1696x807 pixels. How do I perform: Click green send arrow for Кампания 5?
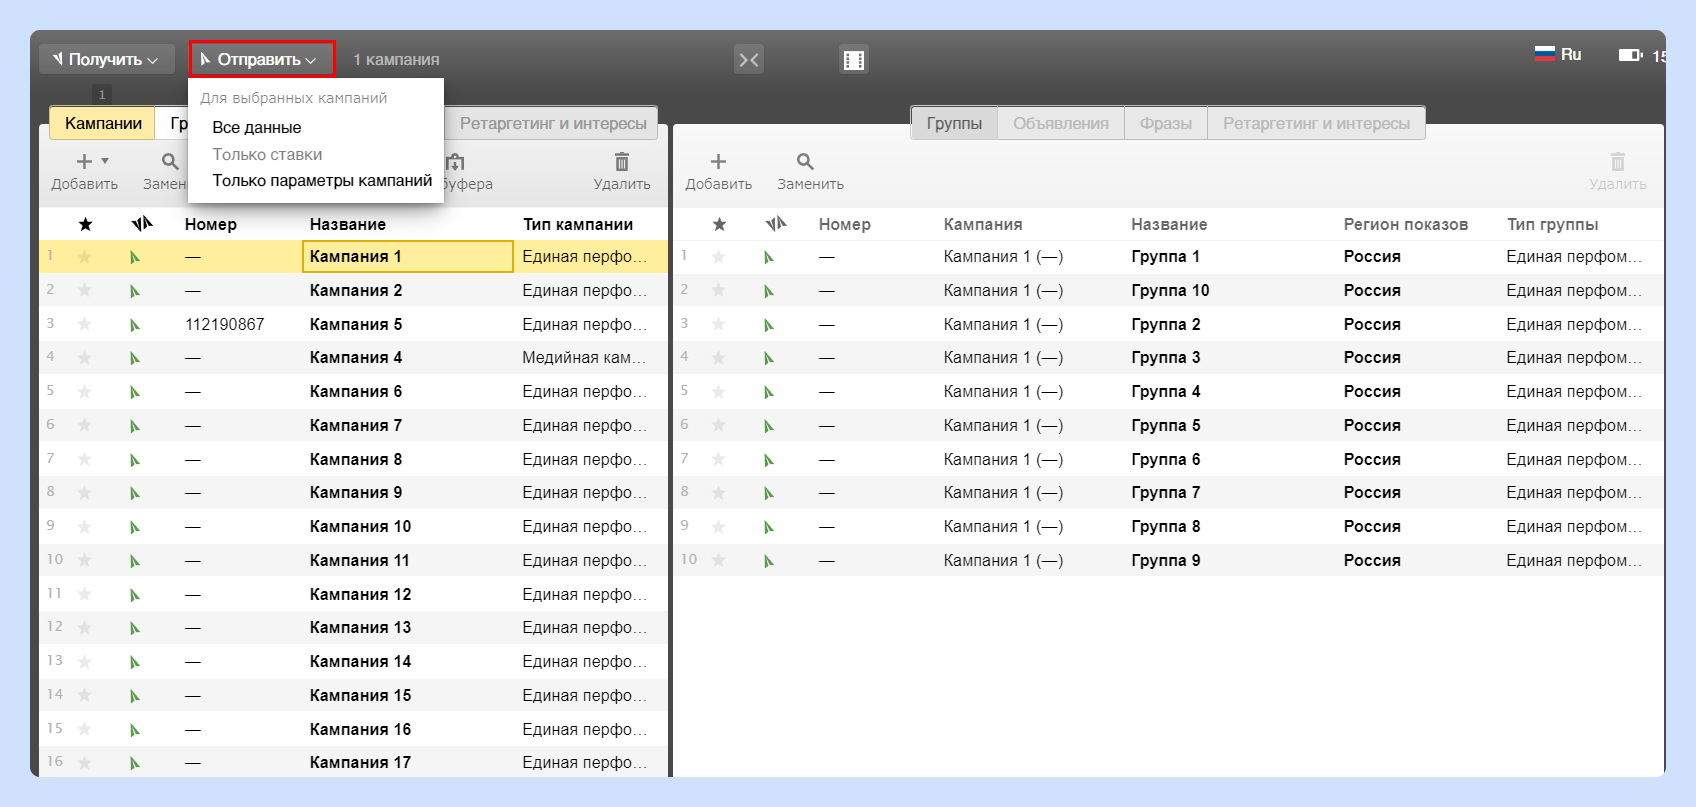pyautogui.click(x=135, y=324)
